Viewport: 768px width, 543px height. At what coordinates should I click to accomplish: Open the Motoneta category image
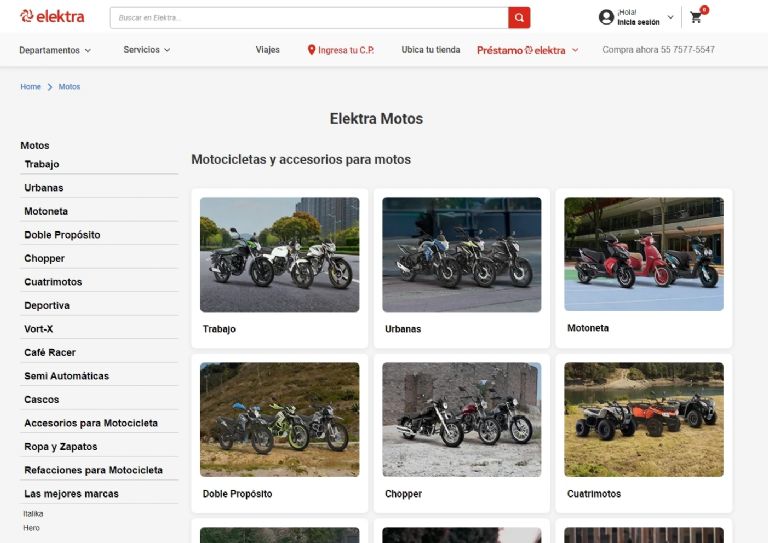coord(643,254)
